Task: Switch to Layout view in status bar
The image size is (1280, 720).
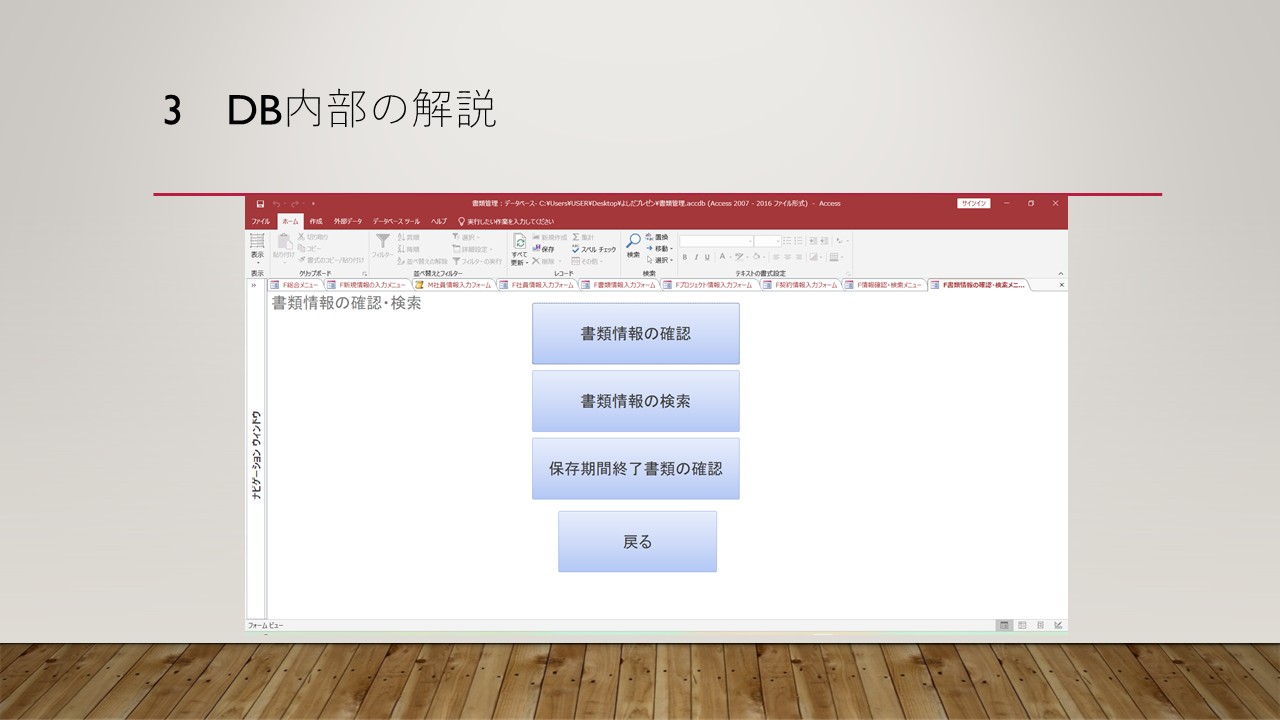Action: (x=1040, y=625)
